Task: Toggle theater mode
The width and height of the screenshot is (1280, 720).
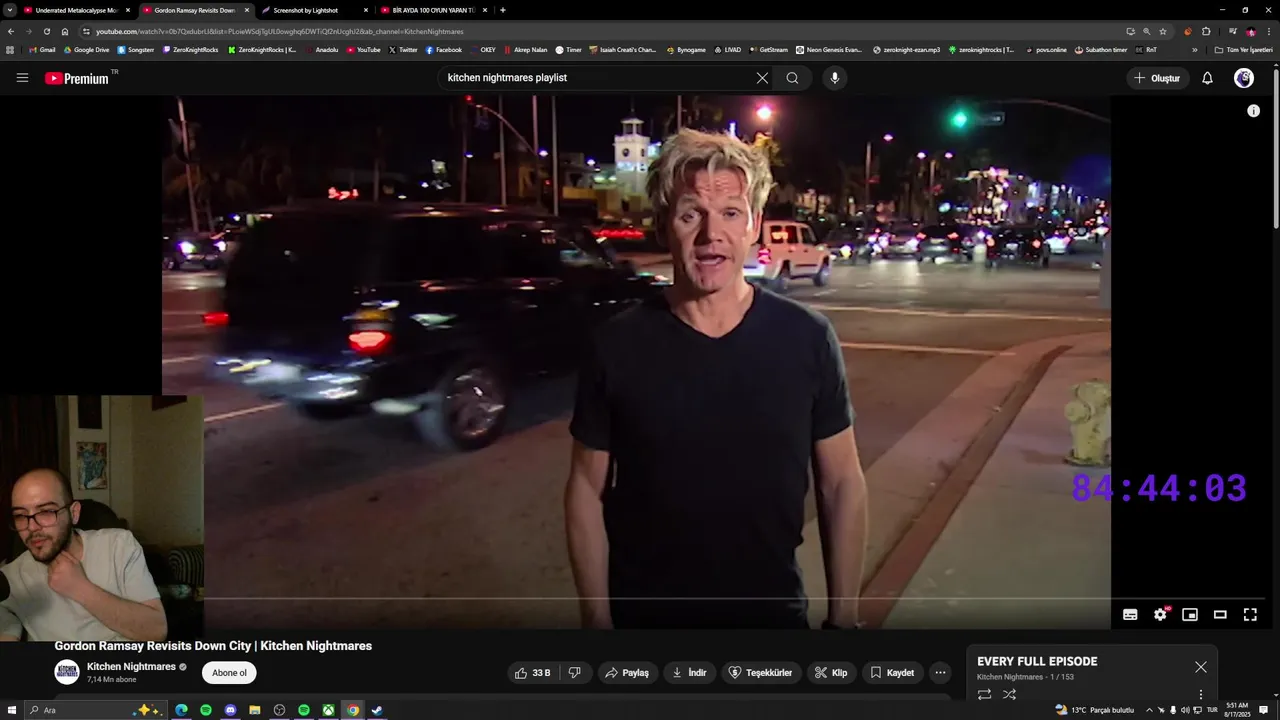Action: 1220,614
